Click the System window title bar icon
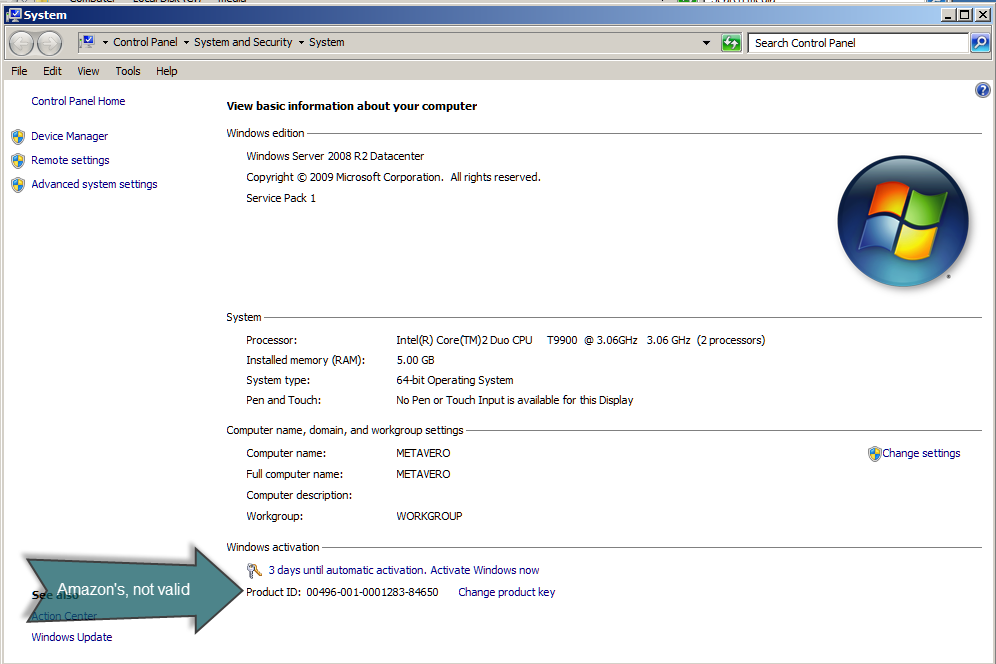 (13, 15)
